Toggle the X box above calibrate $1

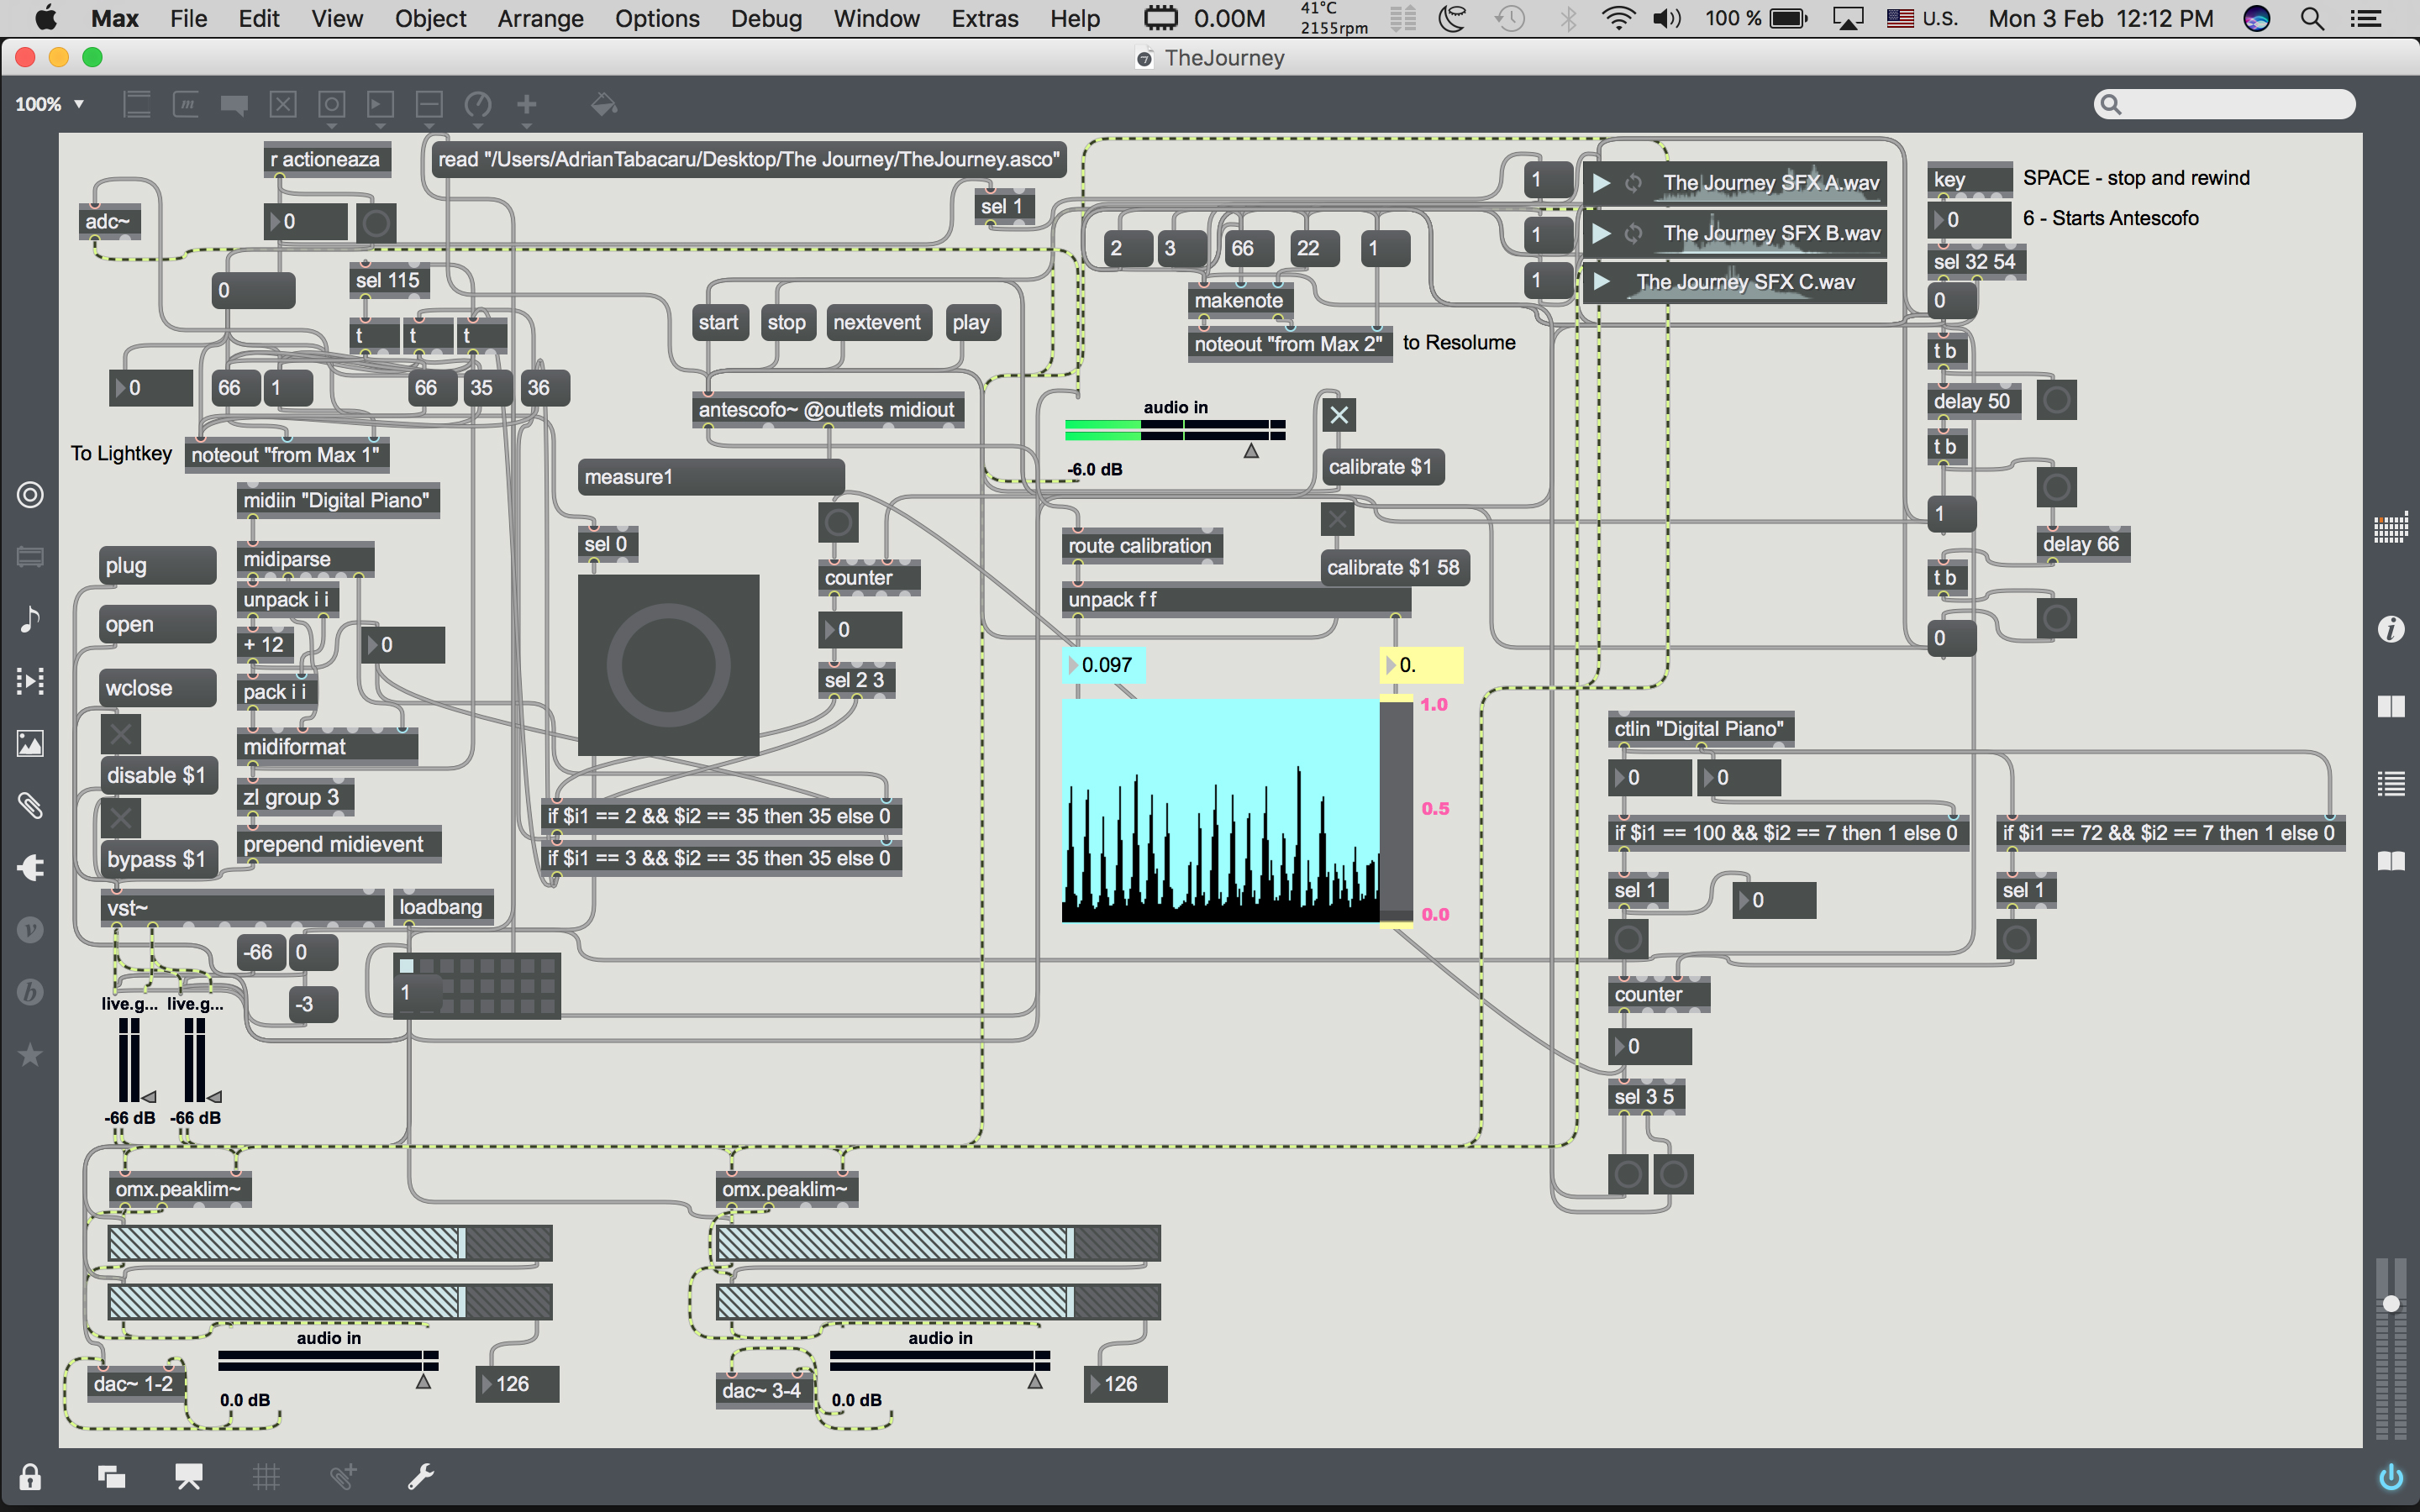(1339, 415)
